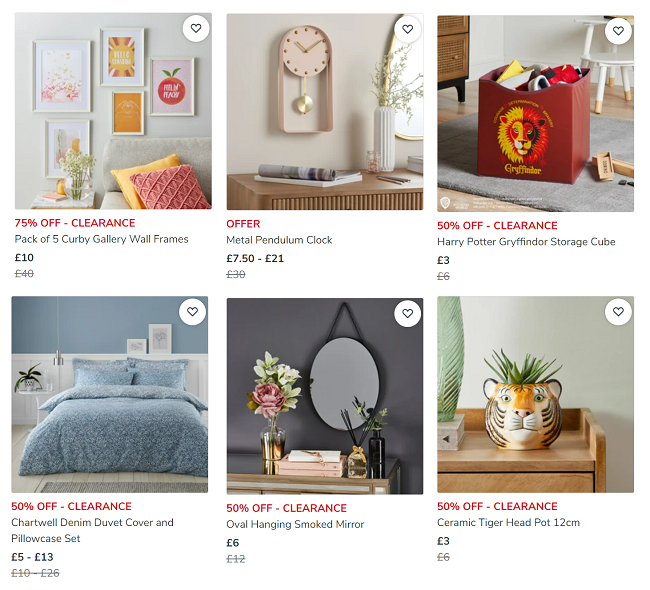This screenshot has width=650, height=590.
Task: View the blue duvet cover photo
Action: pyautogui.click(x=109, y=394)
